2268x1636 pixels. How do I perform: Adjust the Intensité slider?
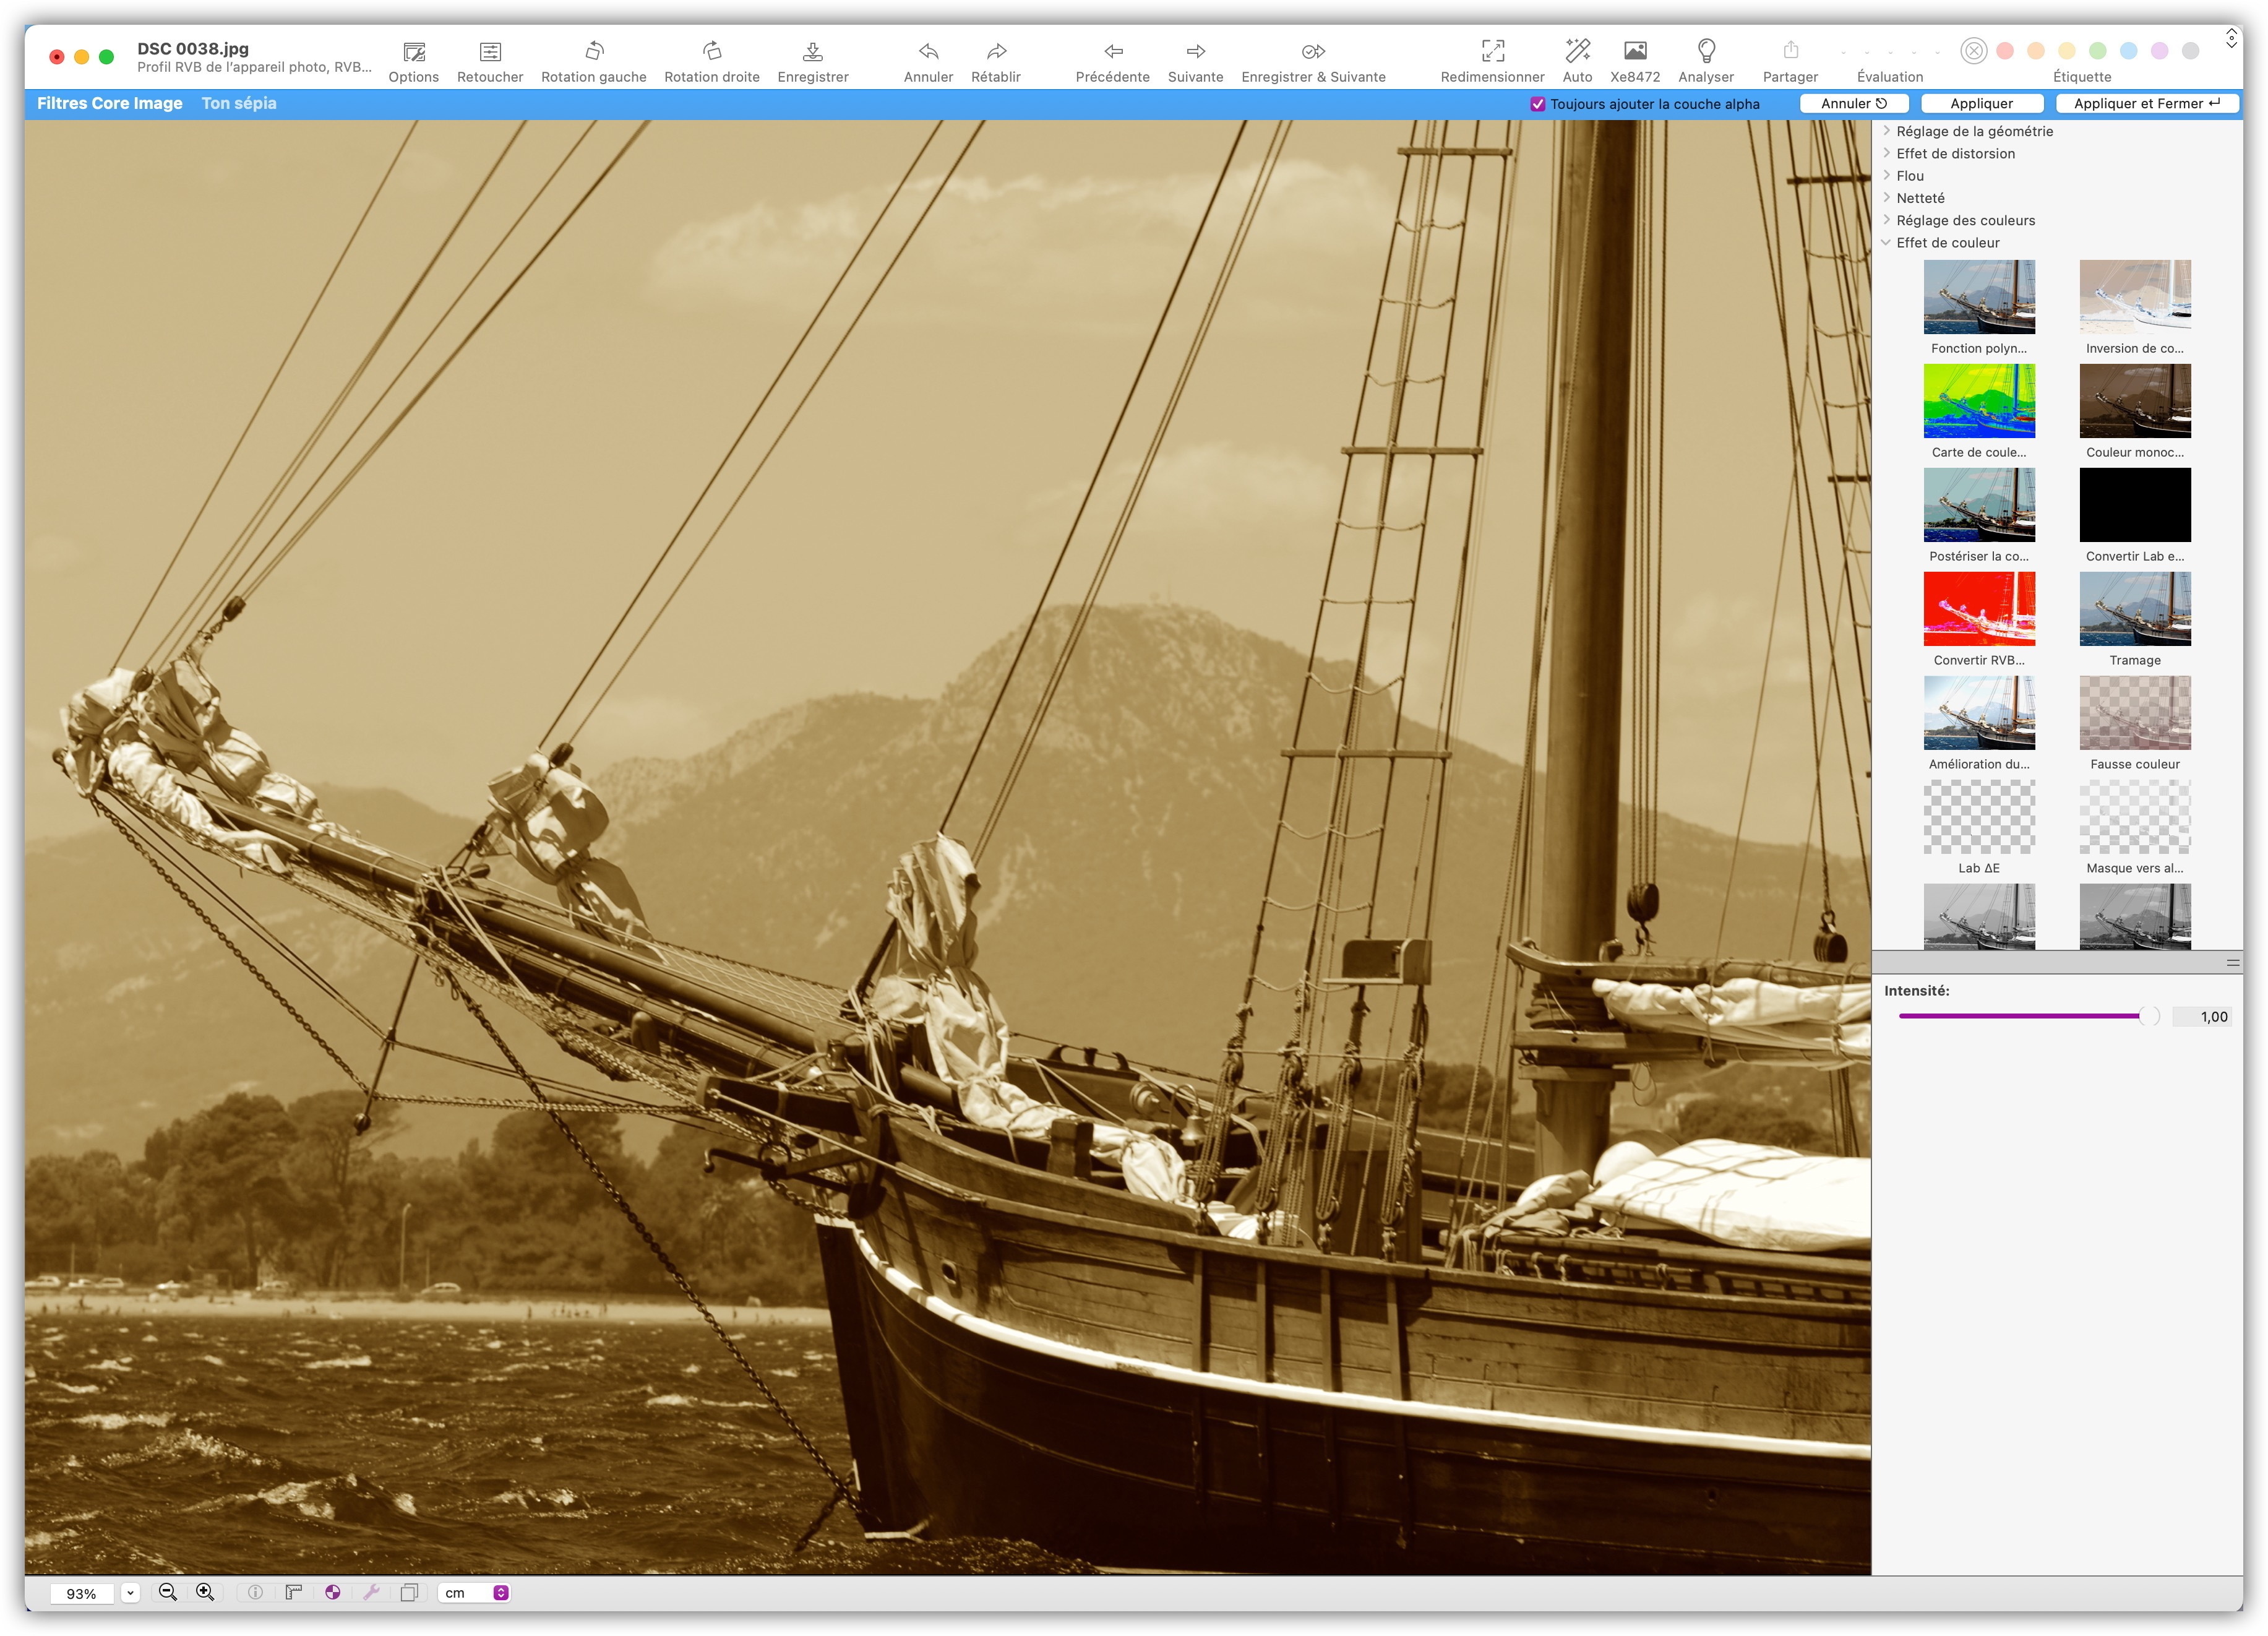(x=2028, y=1016)
